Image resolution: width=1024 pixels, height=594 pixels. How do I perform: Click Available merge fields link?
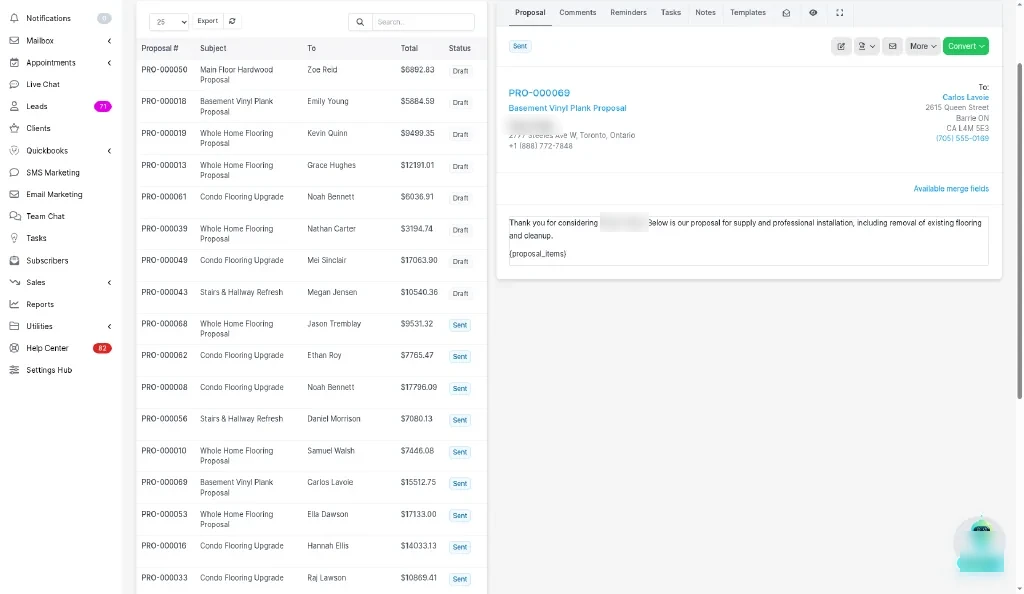click(951, 189)
